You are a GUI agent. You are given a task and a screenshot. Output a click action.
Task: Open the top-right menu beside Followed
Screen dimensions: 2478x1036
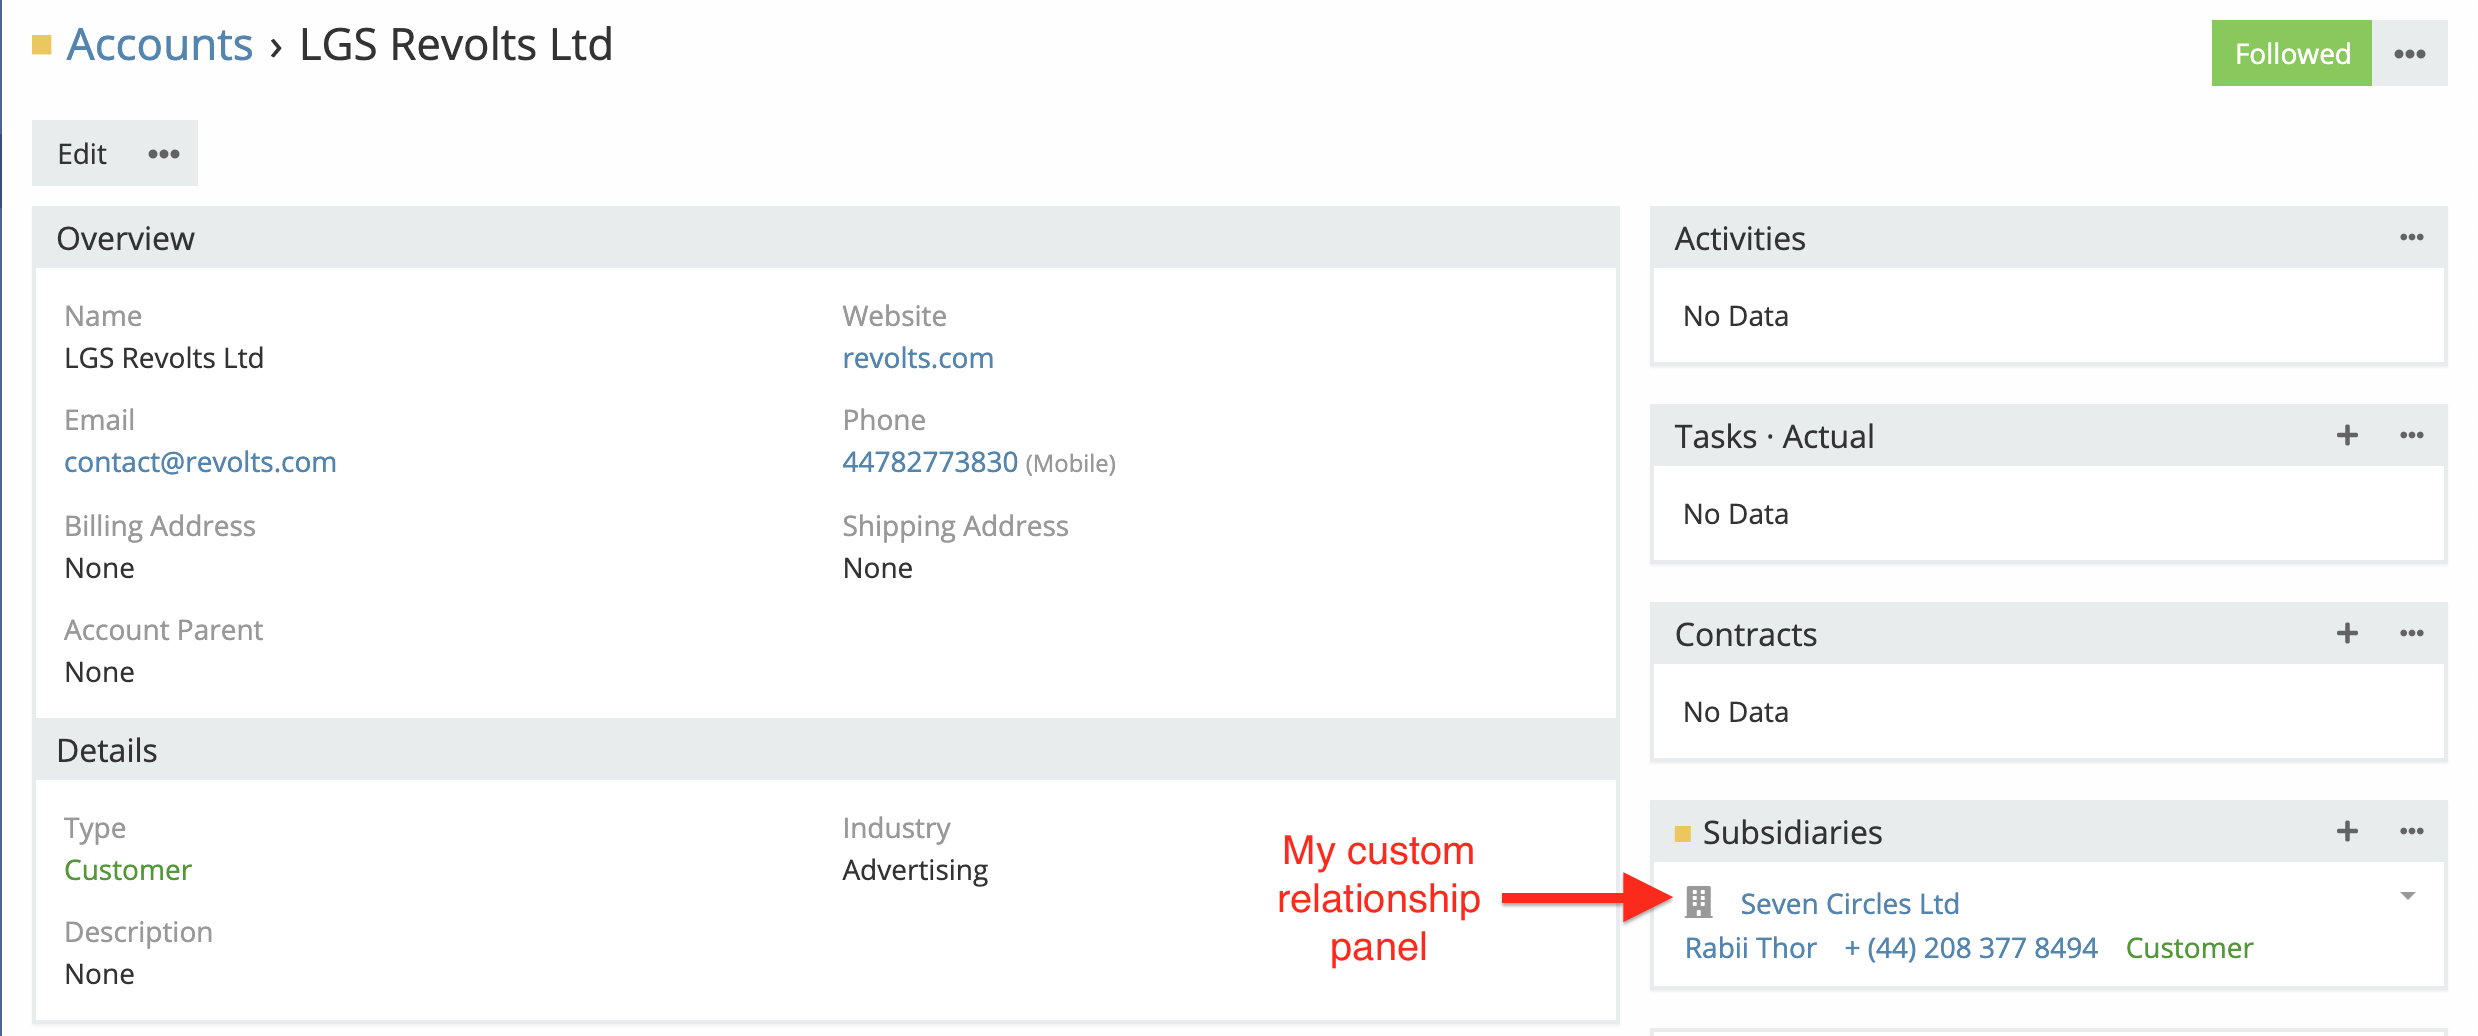click(2410, 54)
